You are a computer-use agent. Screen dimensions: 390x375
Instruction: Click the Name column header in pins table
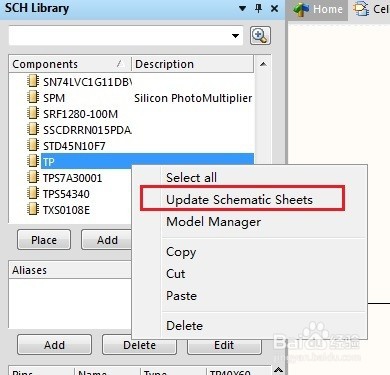click(x=107, y=371)
